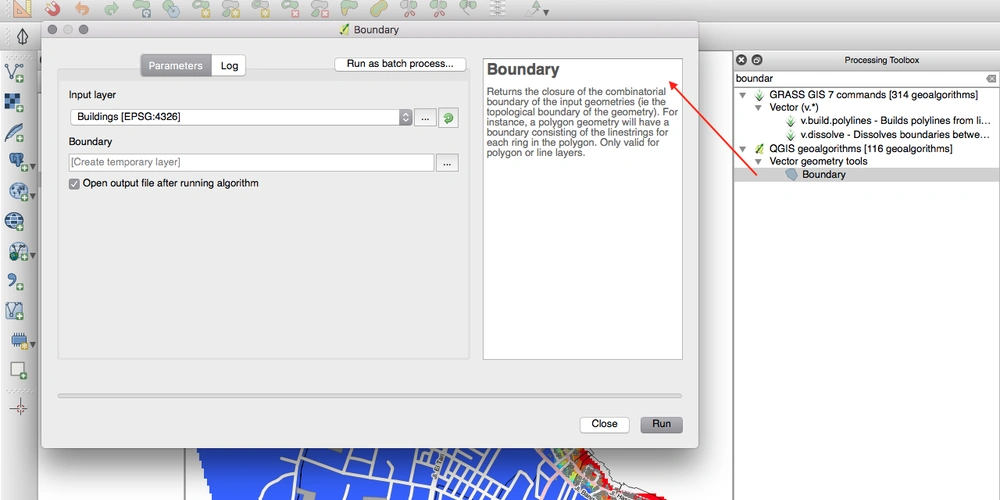Click the Add Raster Layer checkerboard icon
1000x500 pixels.
point(14,102)
